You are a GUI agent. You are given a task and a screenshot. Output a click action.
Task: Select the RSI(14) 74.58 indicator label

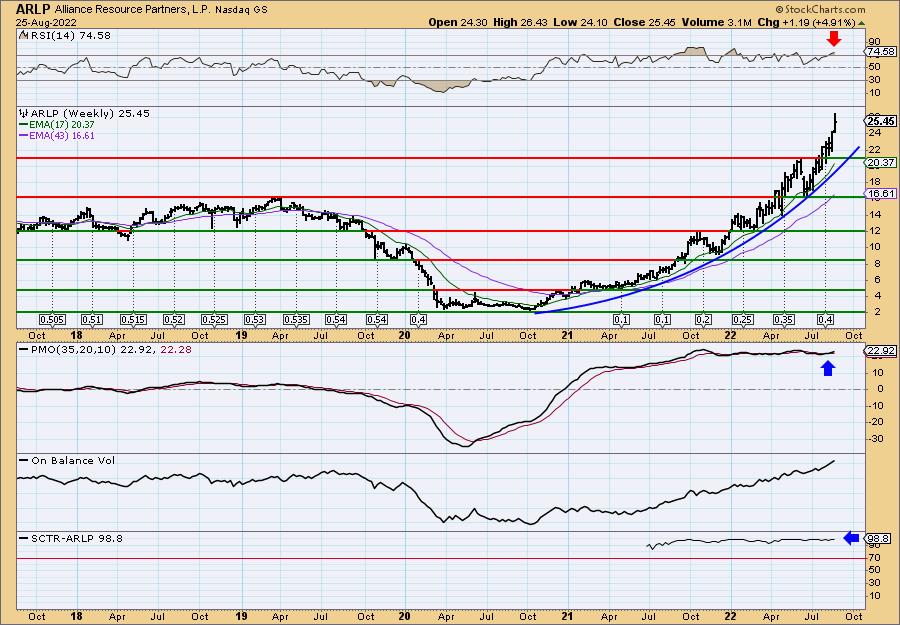point(69,36)
